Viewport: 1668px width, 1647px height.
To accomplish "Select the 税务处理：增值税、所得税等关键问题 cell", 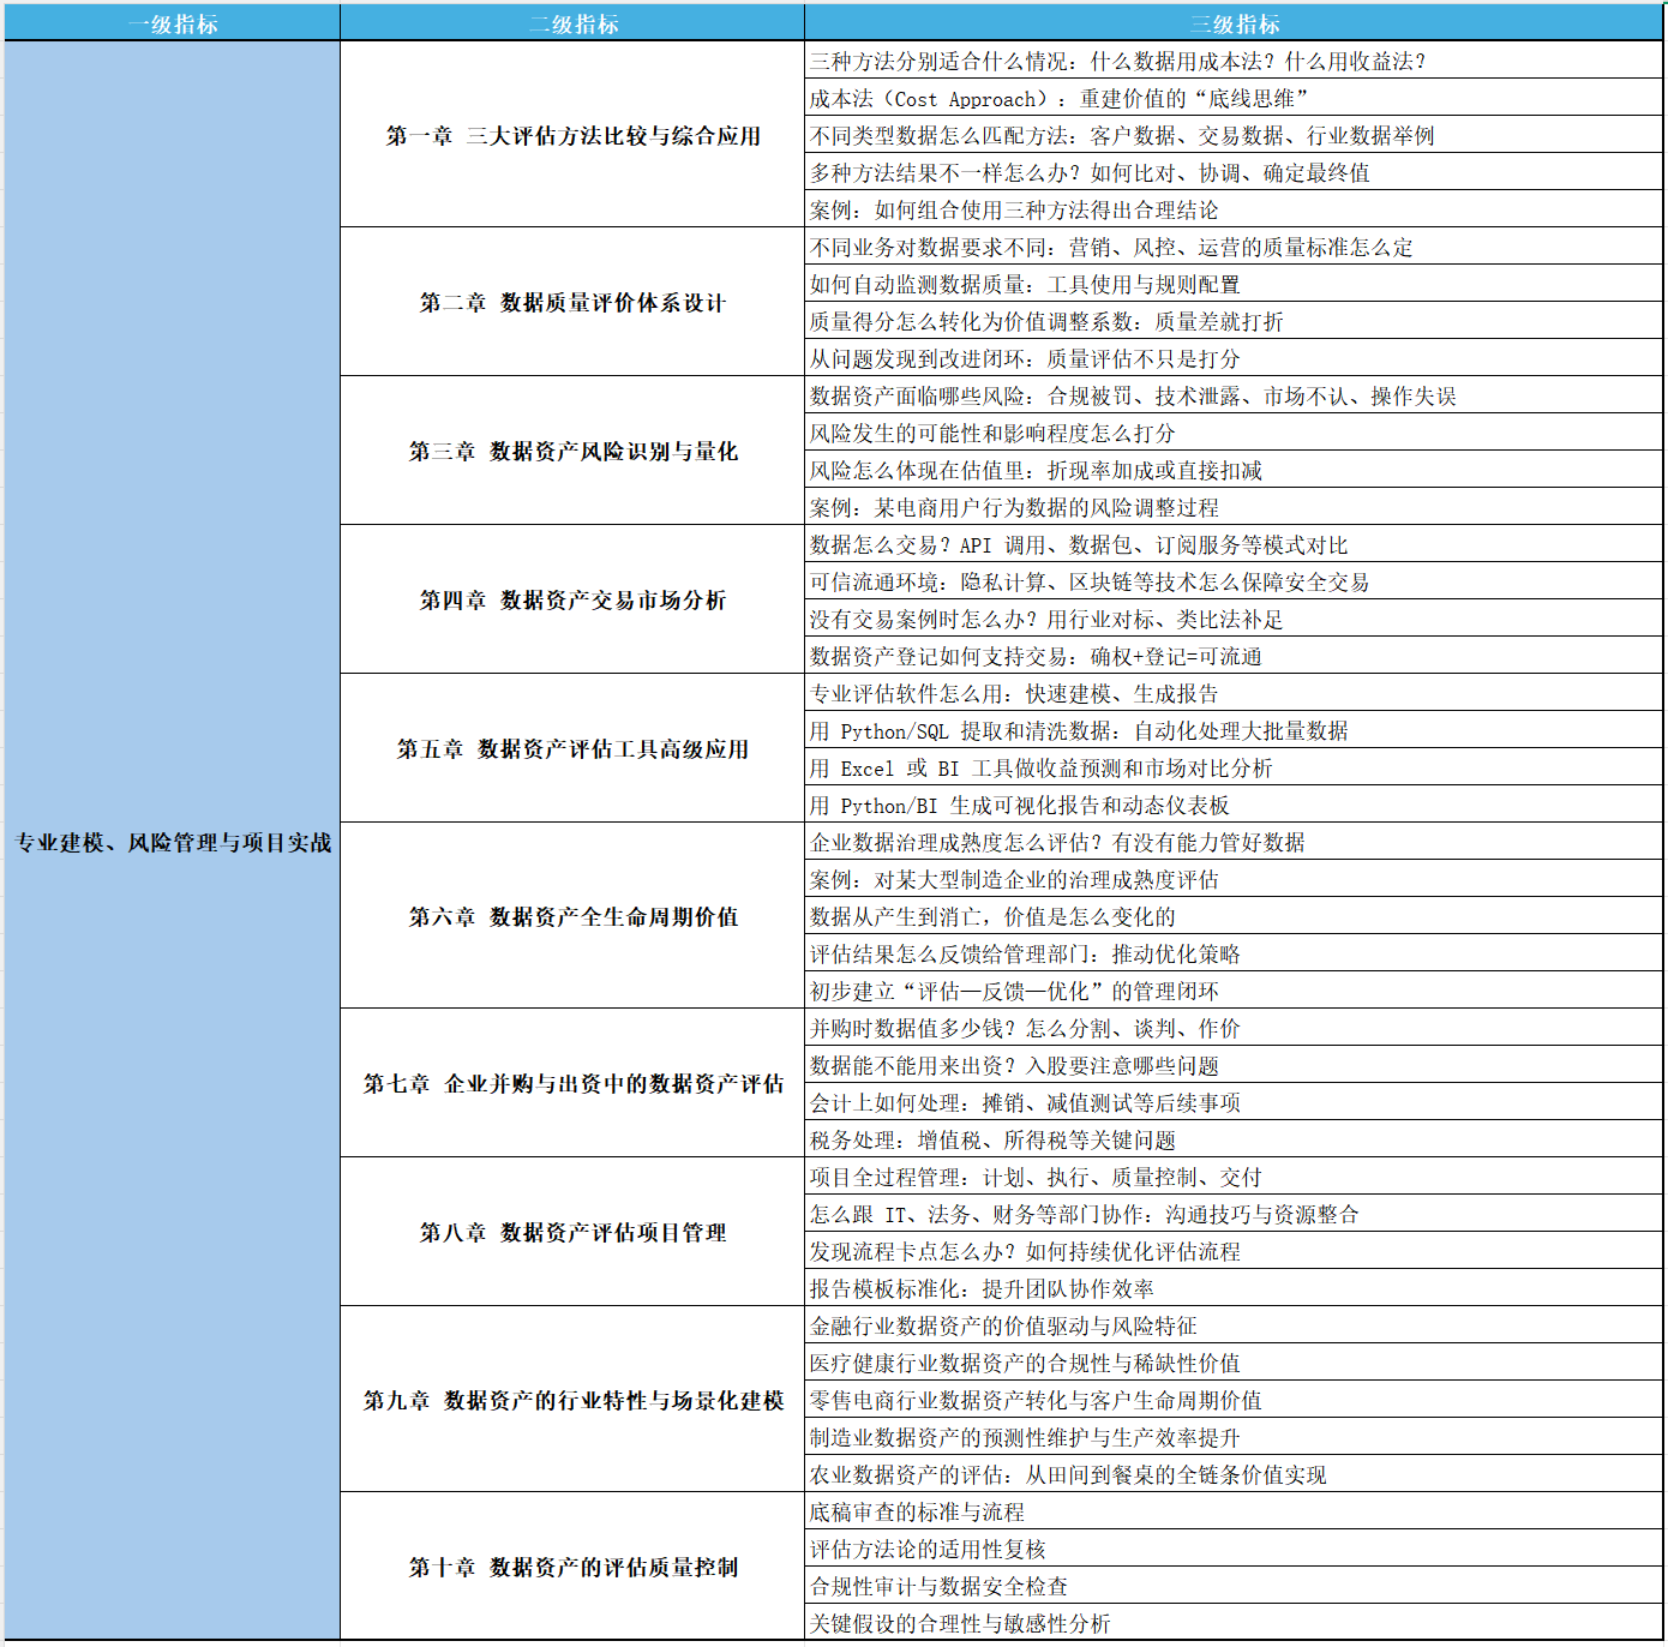I will pyautogui.click(x=992, y=1140).
